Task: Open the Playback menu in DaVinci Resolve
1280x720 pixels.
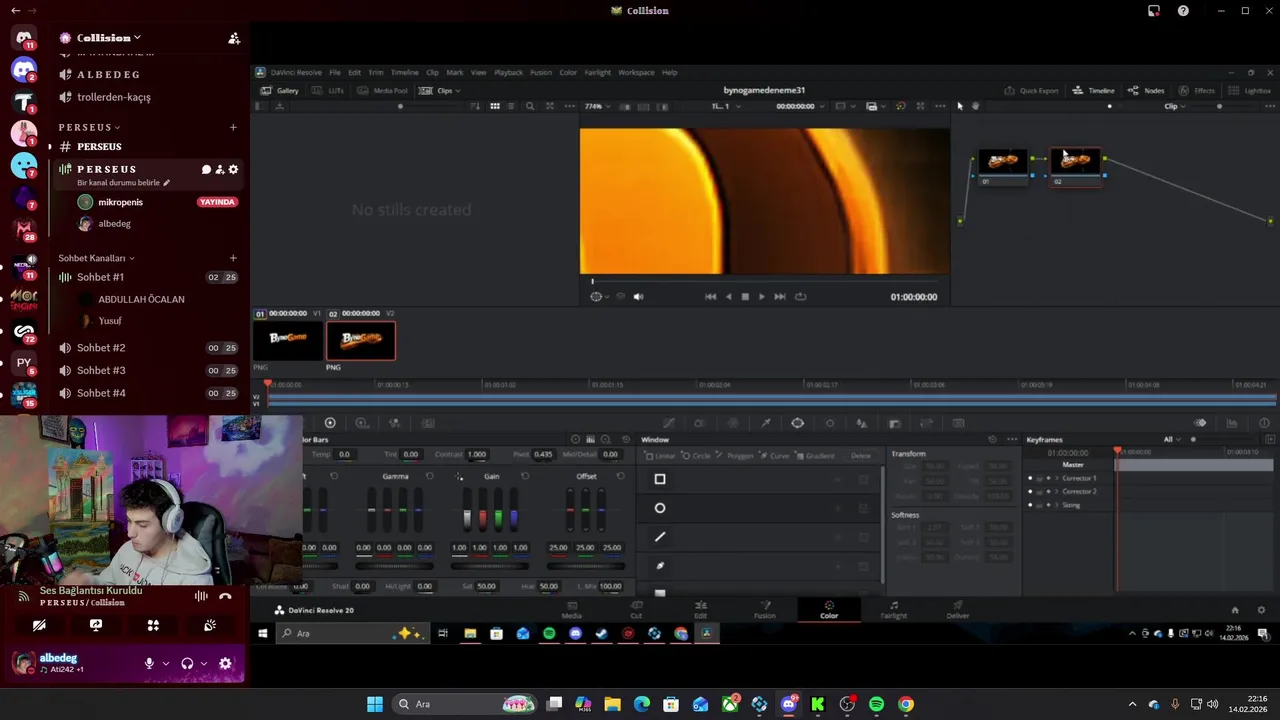Action: tap(508, 72)
